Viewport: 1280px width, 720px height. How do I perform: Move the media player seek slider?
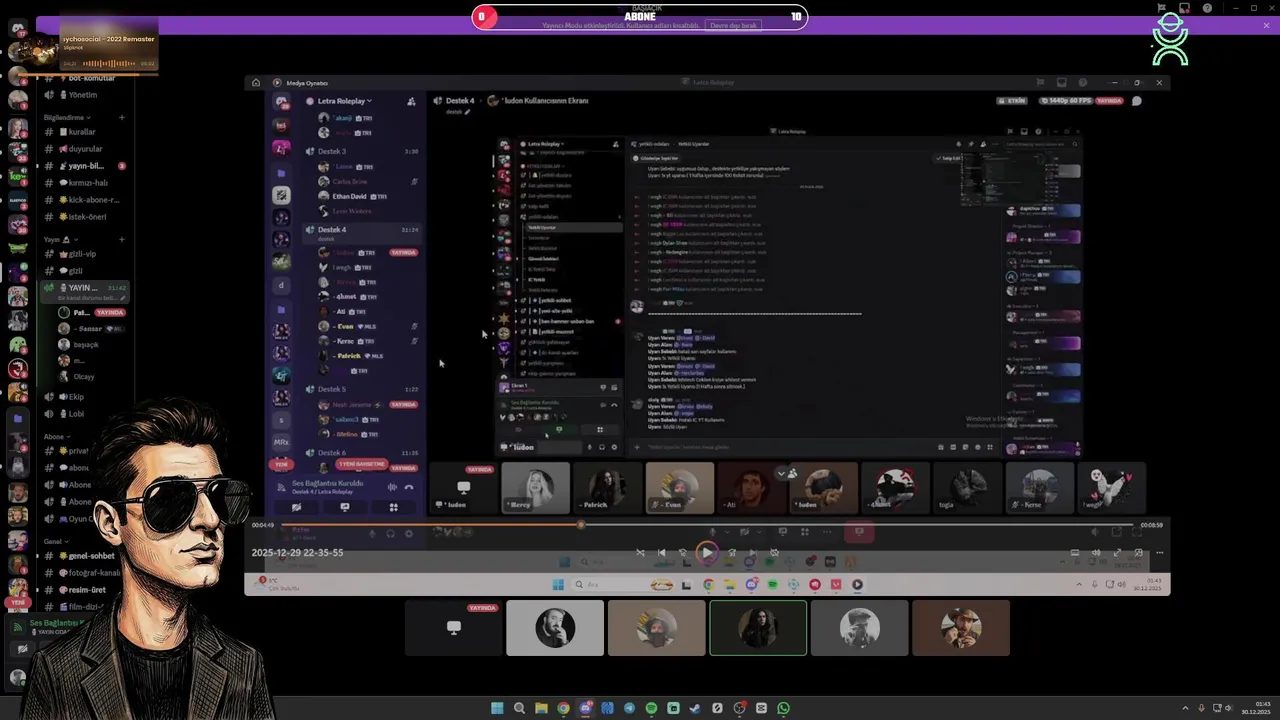(581, 525)
